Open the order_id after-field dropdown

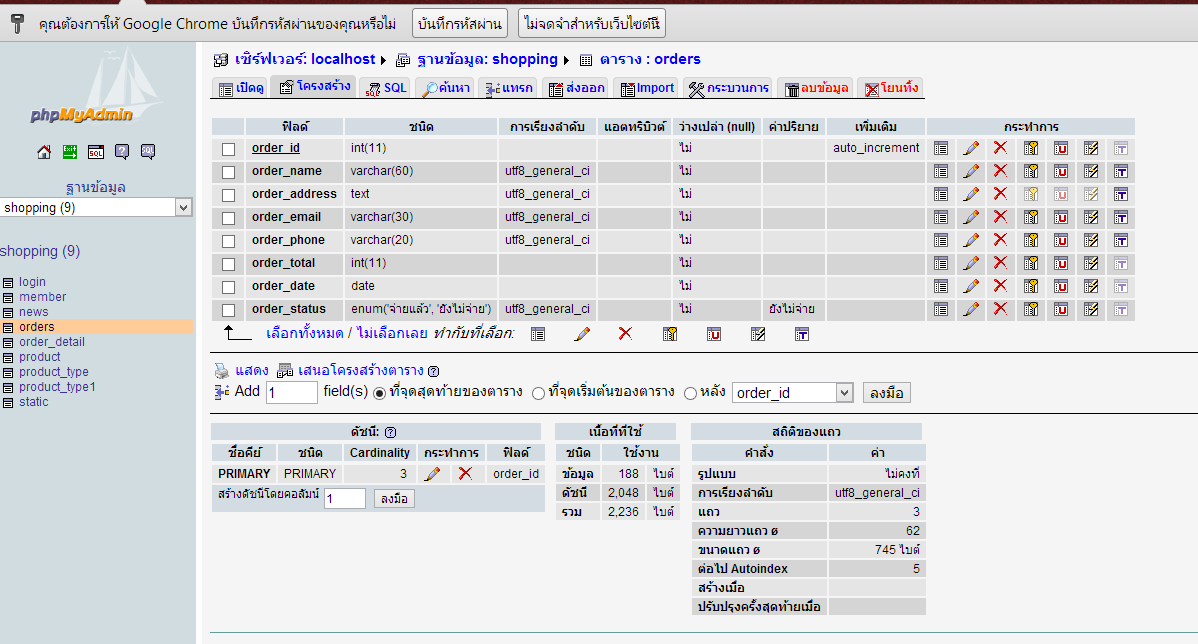point(792,393)
